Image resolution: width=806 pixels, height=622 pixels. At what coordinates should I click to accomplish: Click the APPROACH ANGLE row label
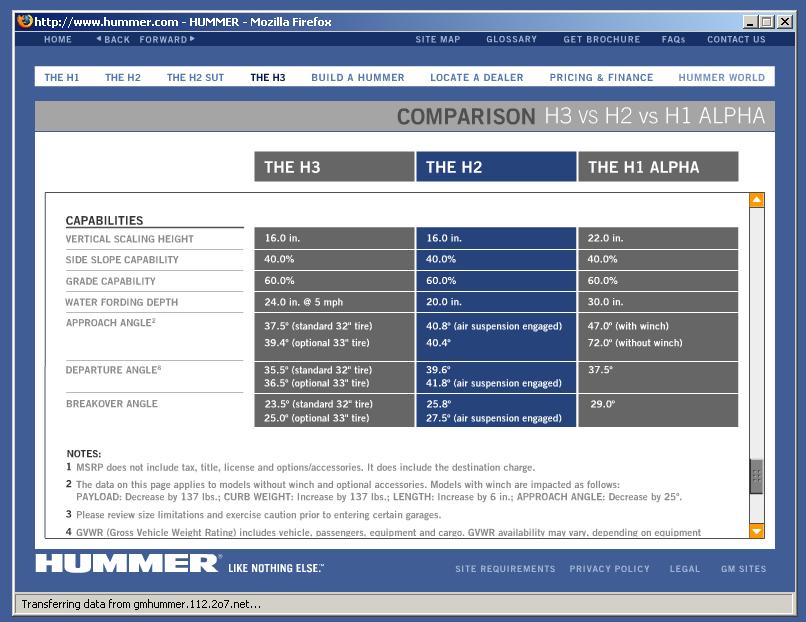111,323
